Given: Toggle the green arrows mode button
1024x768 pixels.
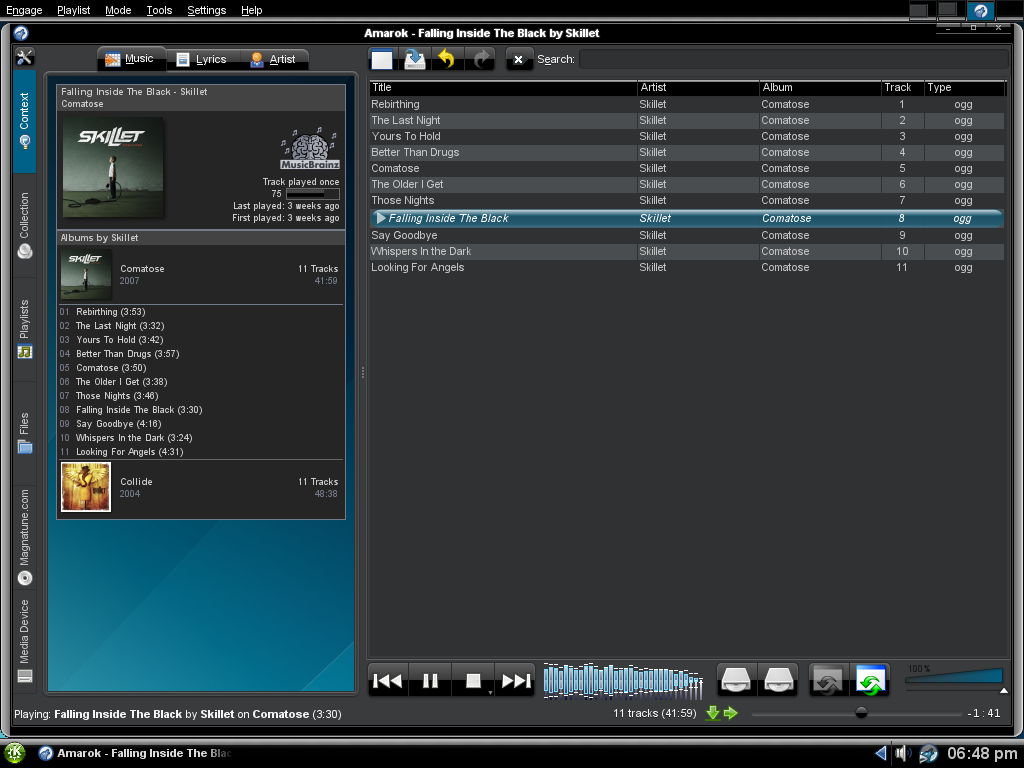Looking at the screenshot, I should click(870, 680).
